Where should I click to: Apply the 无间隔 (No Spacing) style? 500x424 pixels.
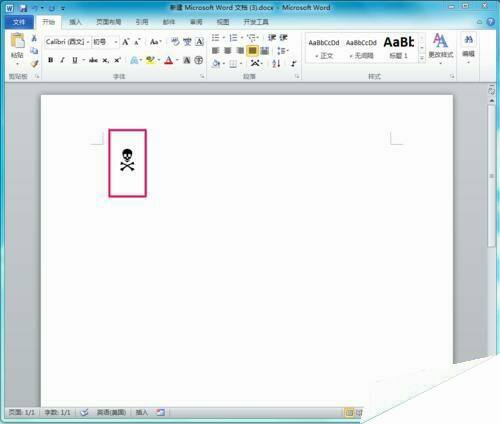coord(361,48)
